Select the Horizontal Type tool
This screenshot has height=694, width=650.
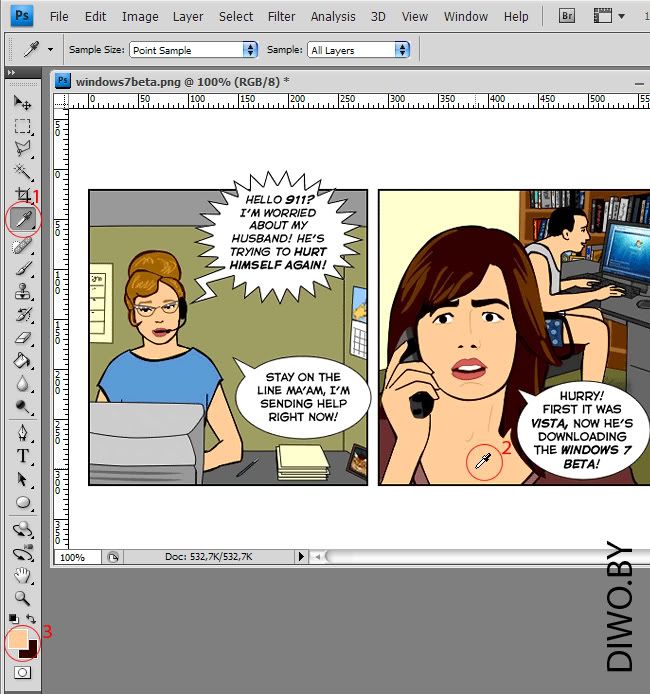[x=22, y=456]
